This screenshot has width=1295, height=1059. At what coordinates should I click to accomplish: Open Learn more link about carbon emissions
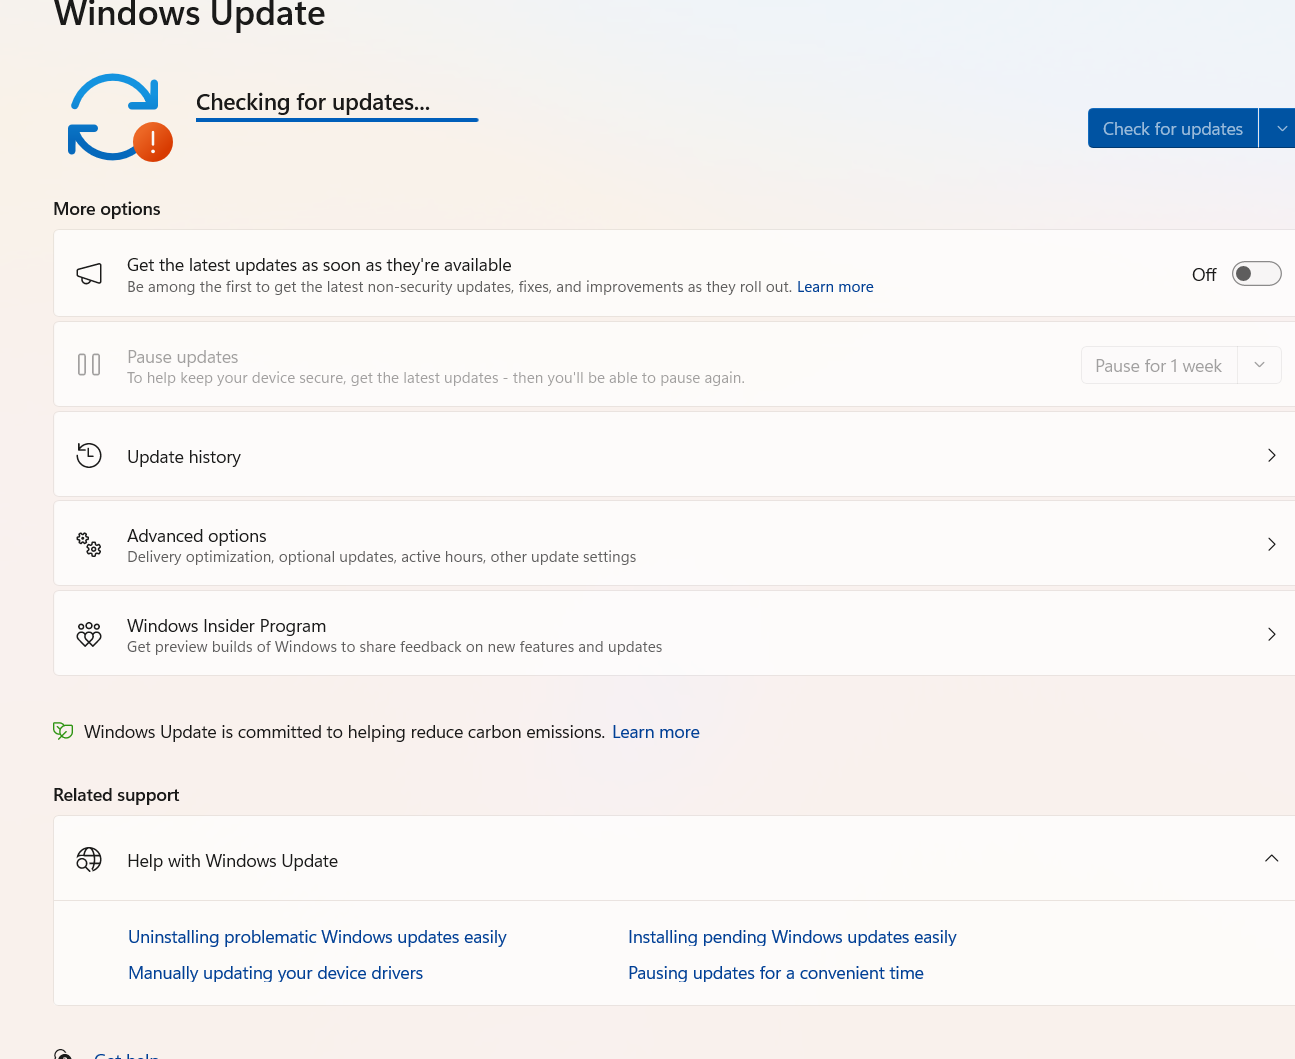point(656,732)
